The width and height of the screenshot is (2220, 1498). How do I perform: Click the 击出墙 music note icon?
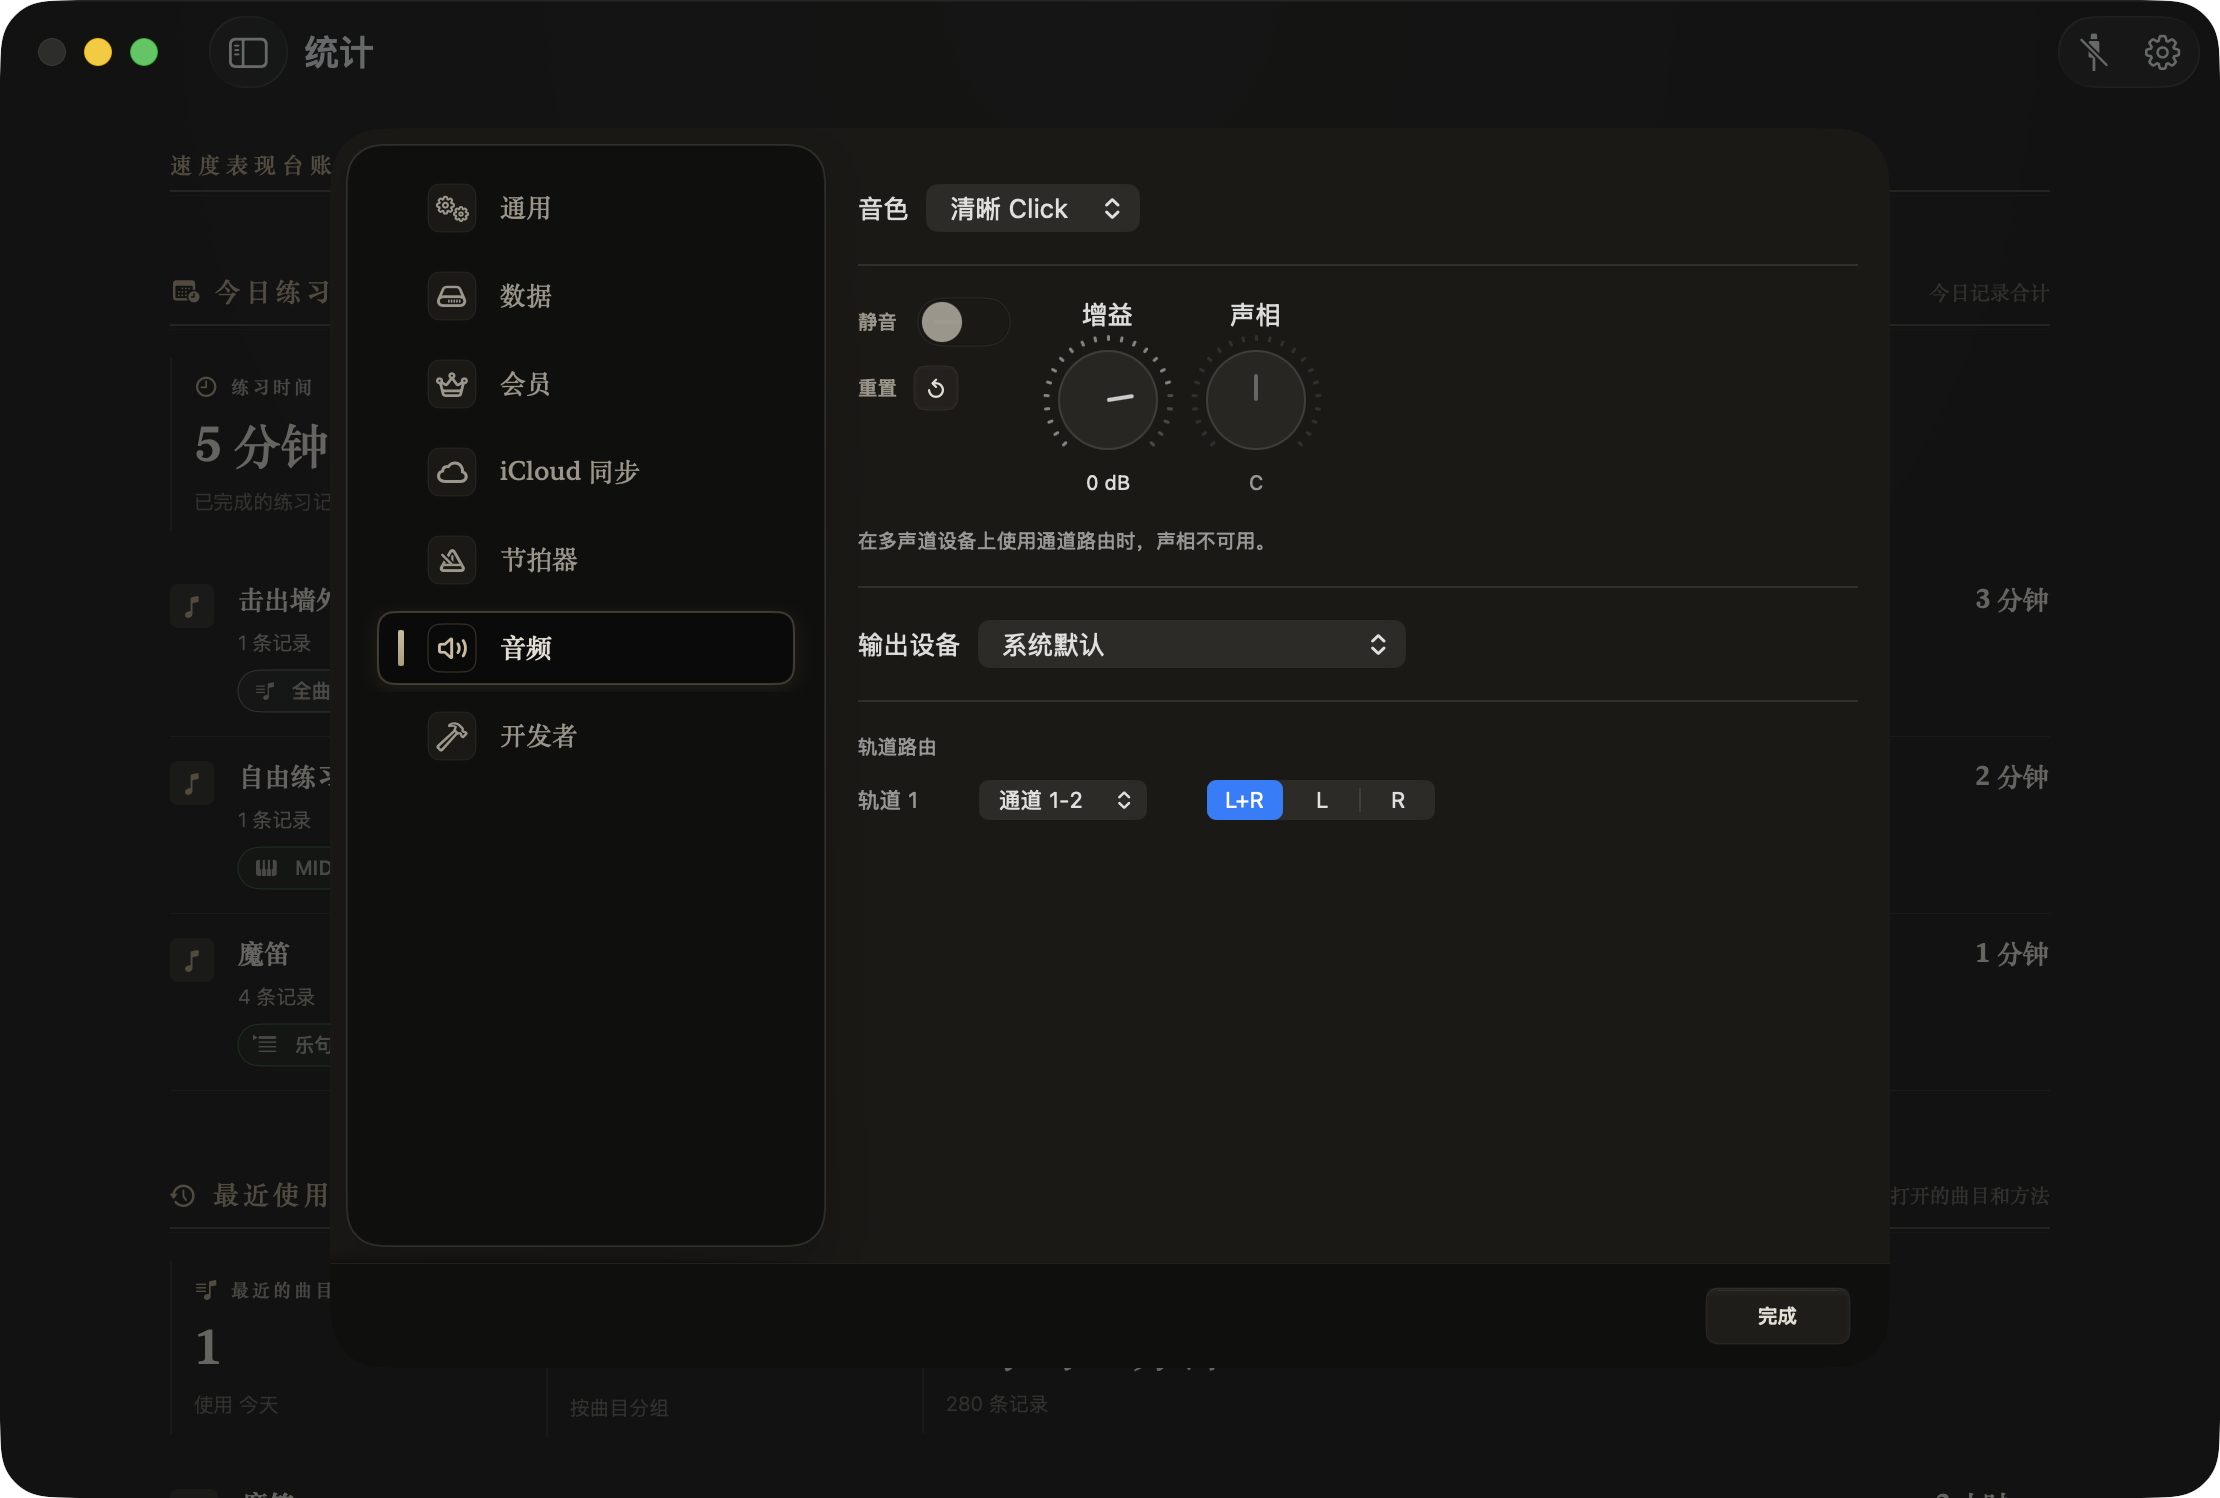pyautogui.click(x=192, y=606)
